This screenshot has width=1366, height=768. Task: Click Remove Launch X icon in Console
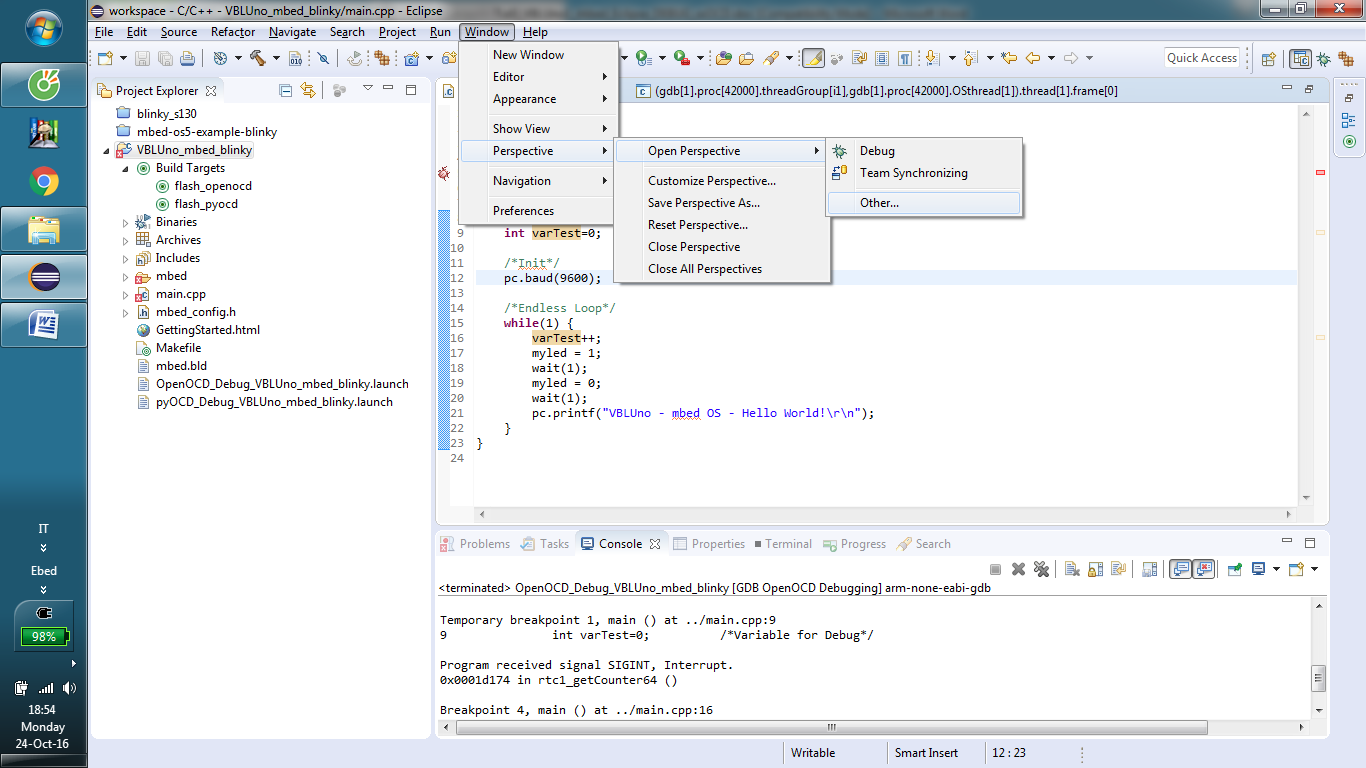pos(1018,569)
